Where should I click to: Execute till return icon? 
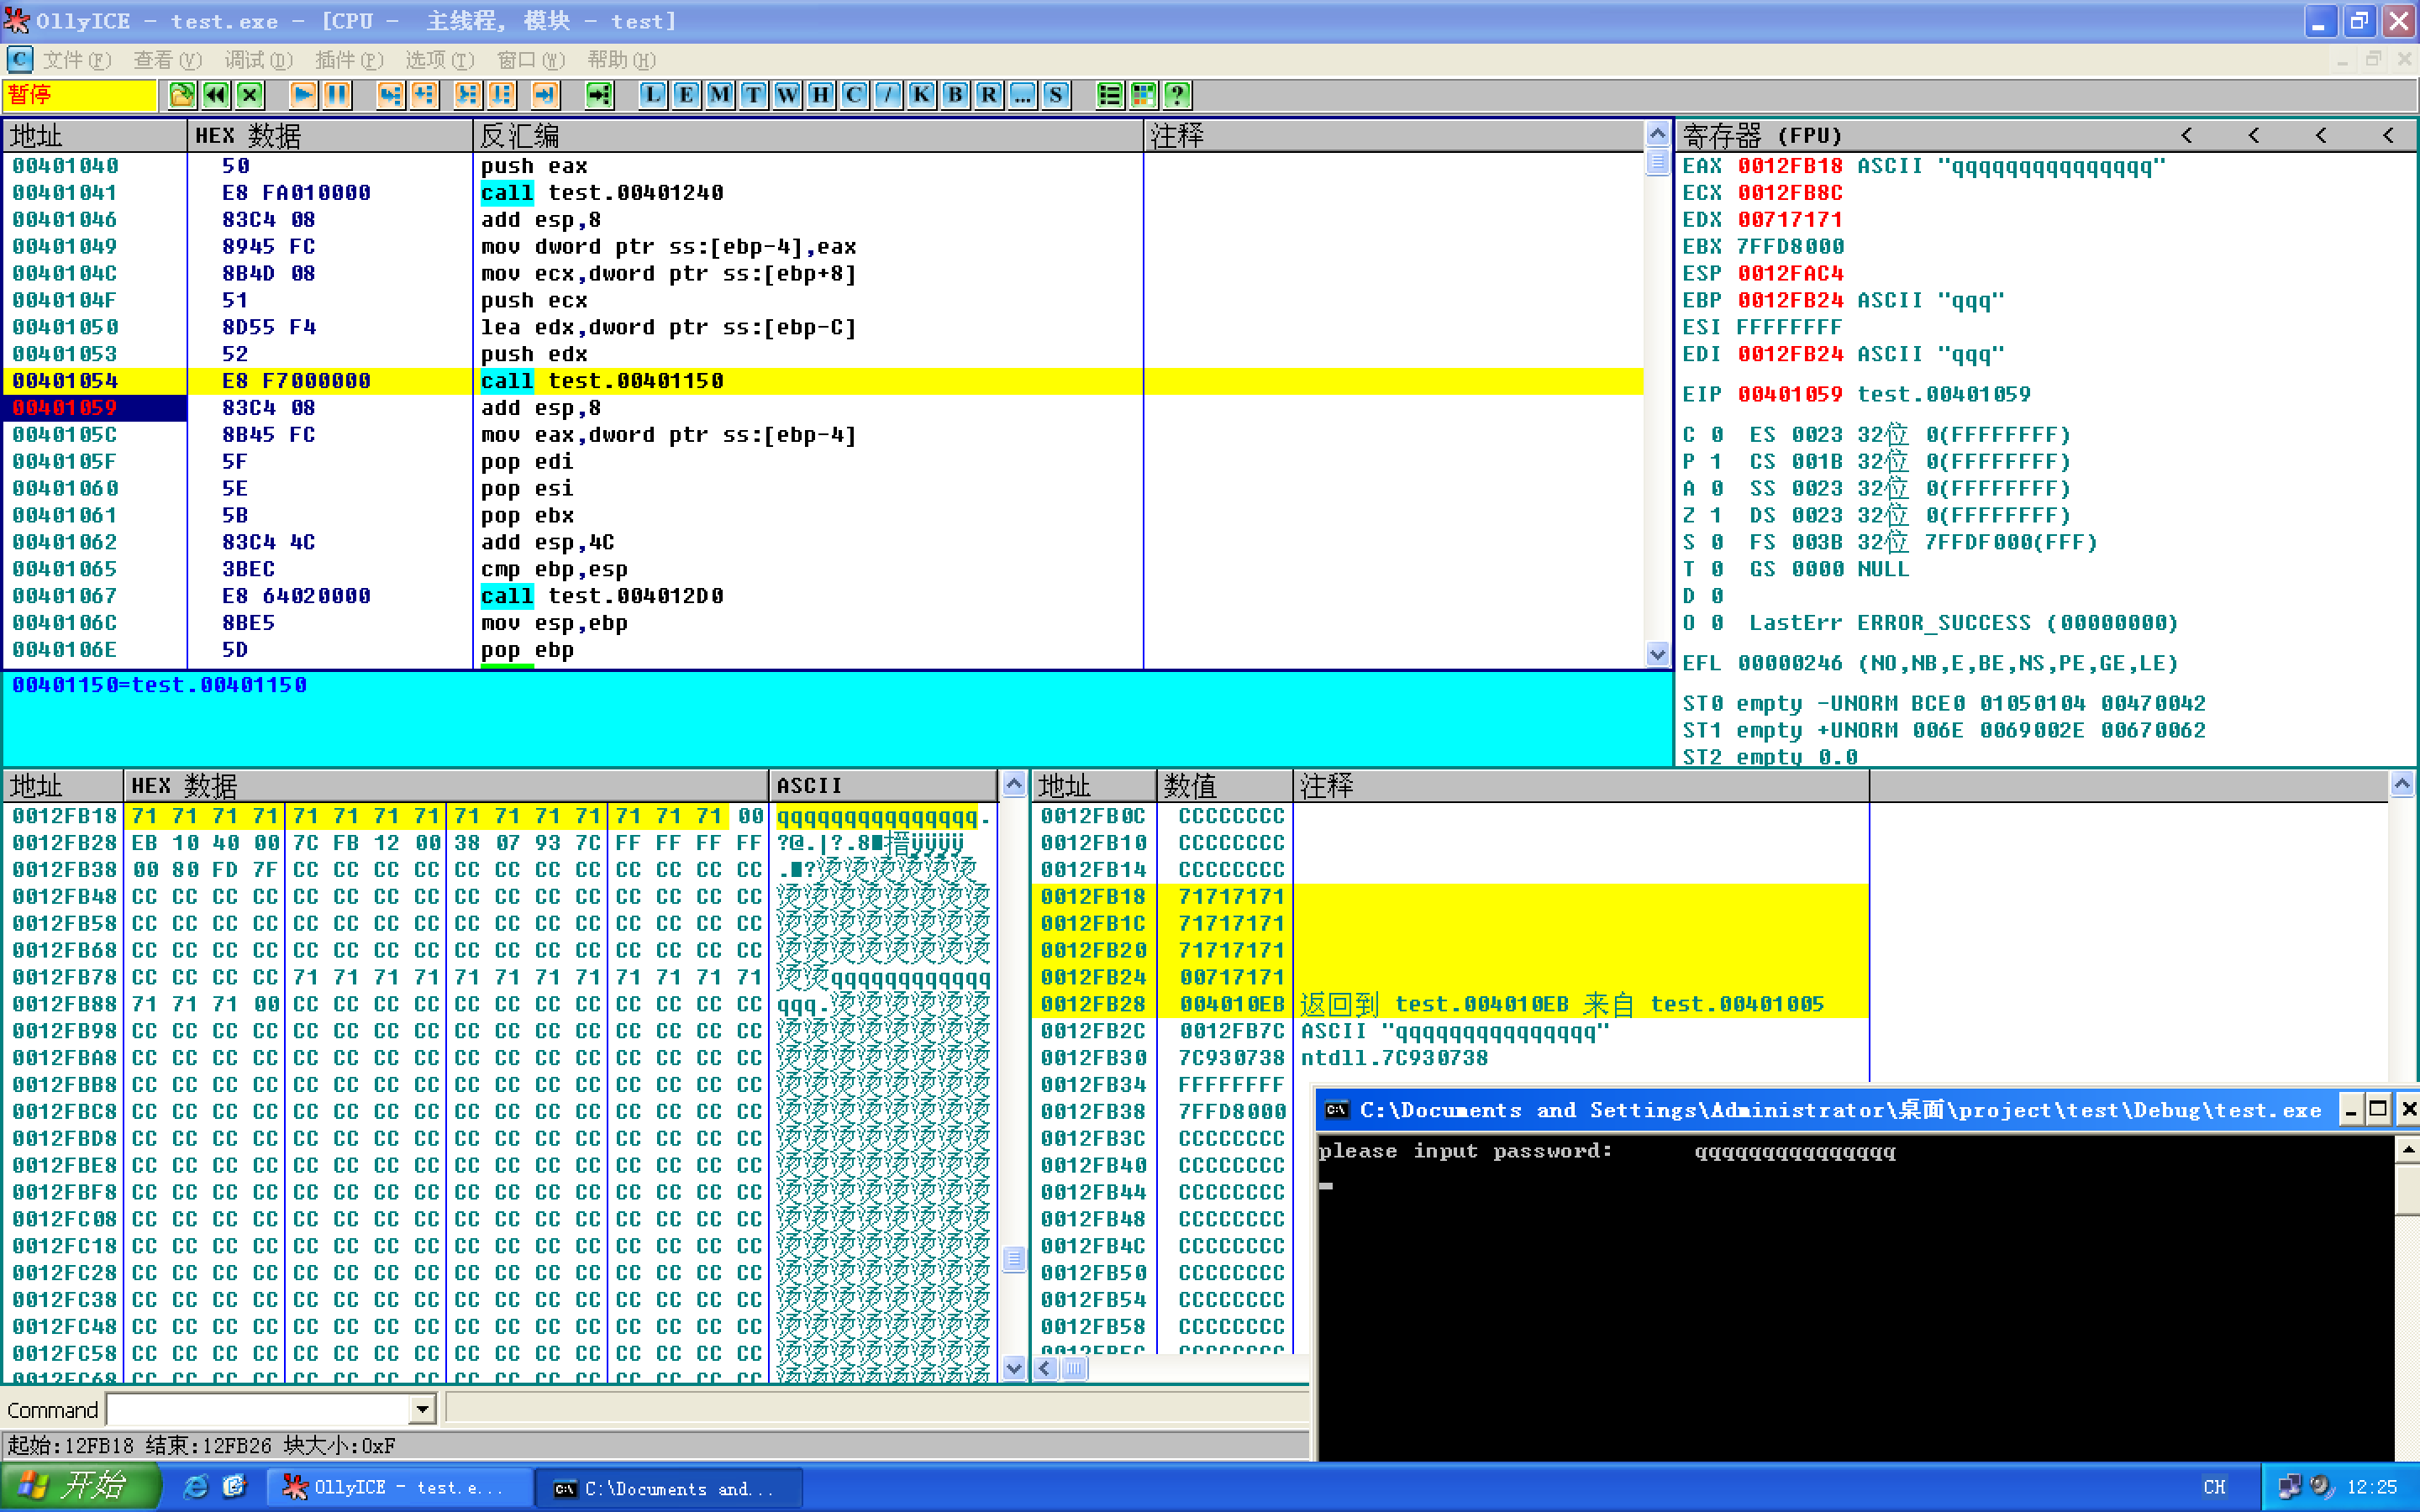[544, 95]
